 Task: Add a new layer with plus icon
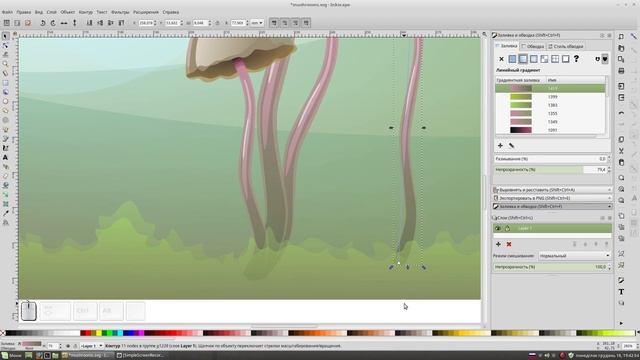pos(498,244)
